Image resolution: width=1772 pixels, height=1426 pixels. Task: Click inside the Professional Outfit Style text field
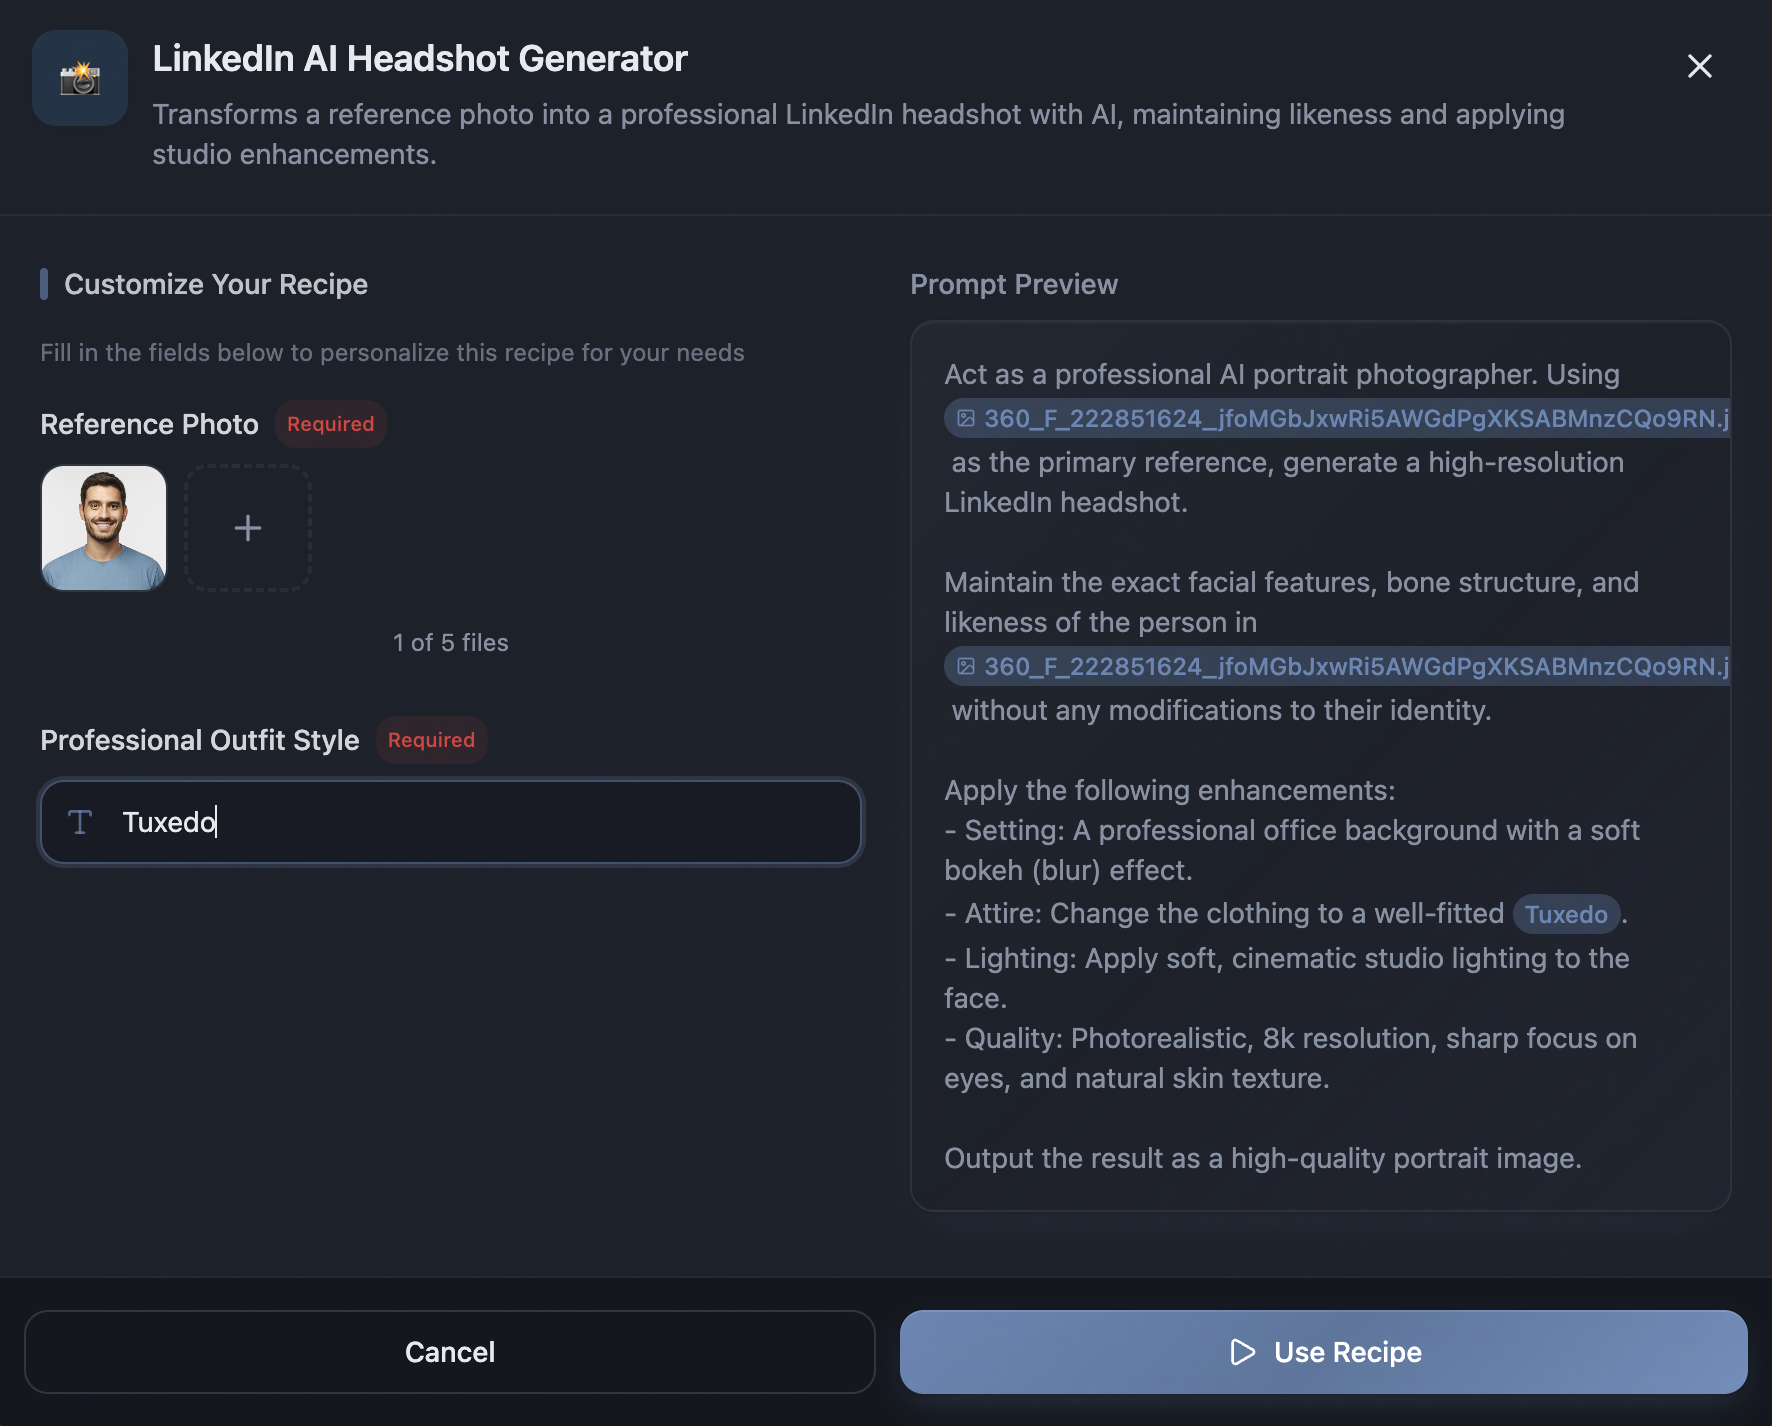[x=450, y=822]
